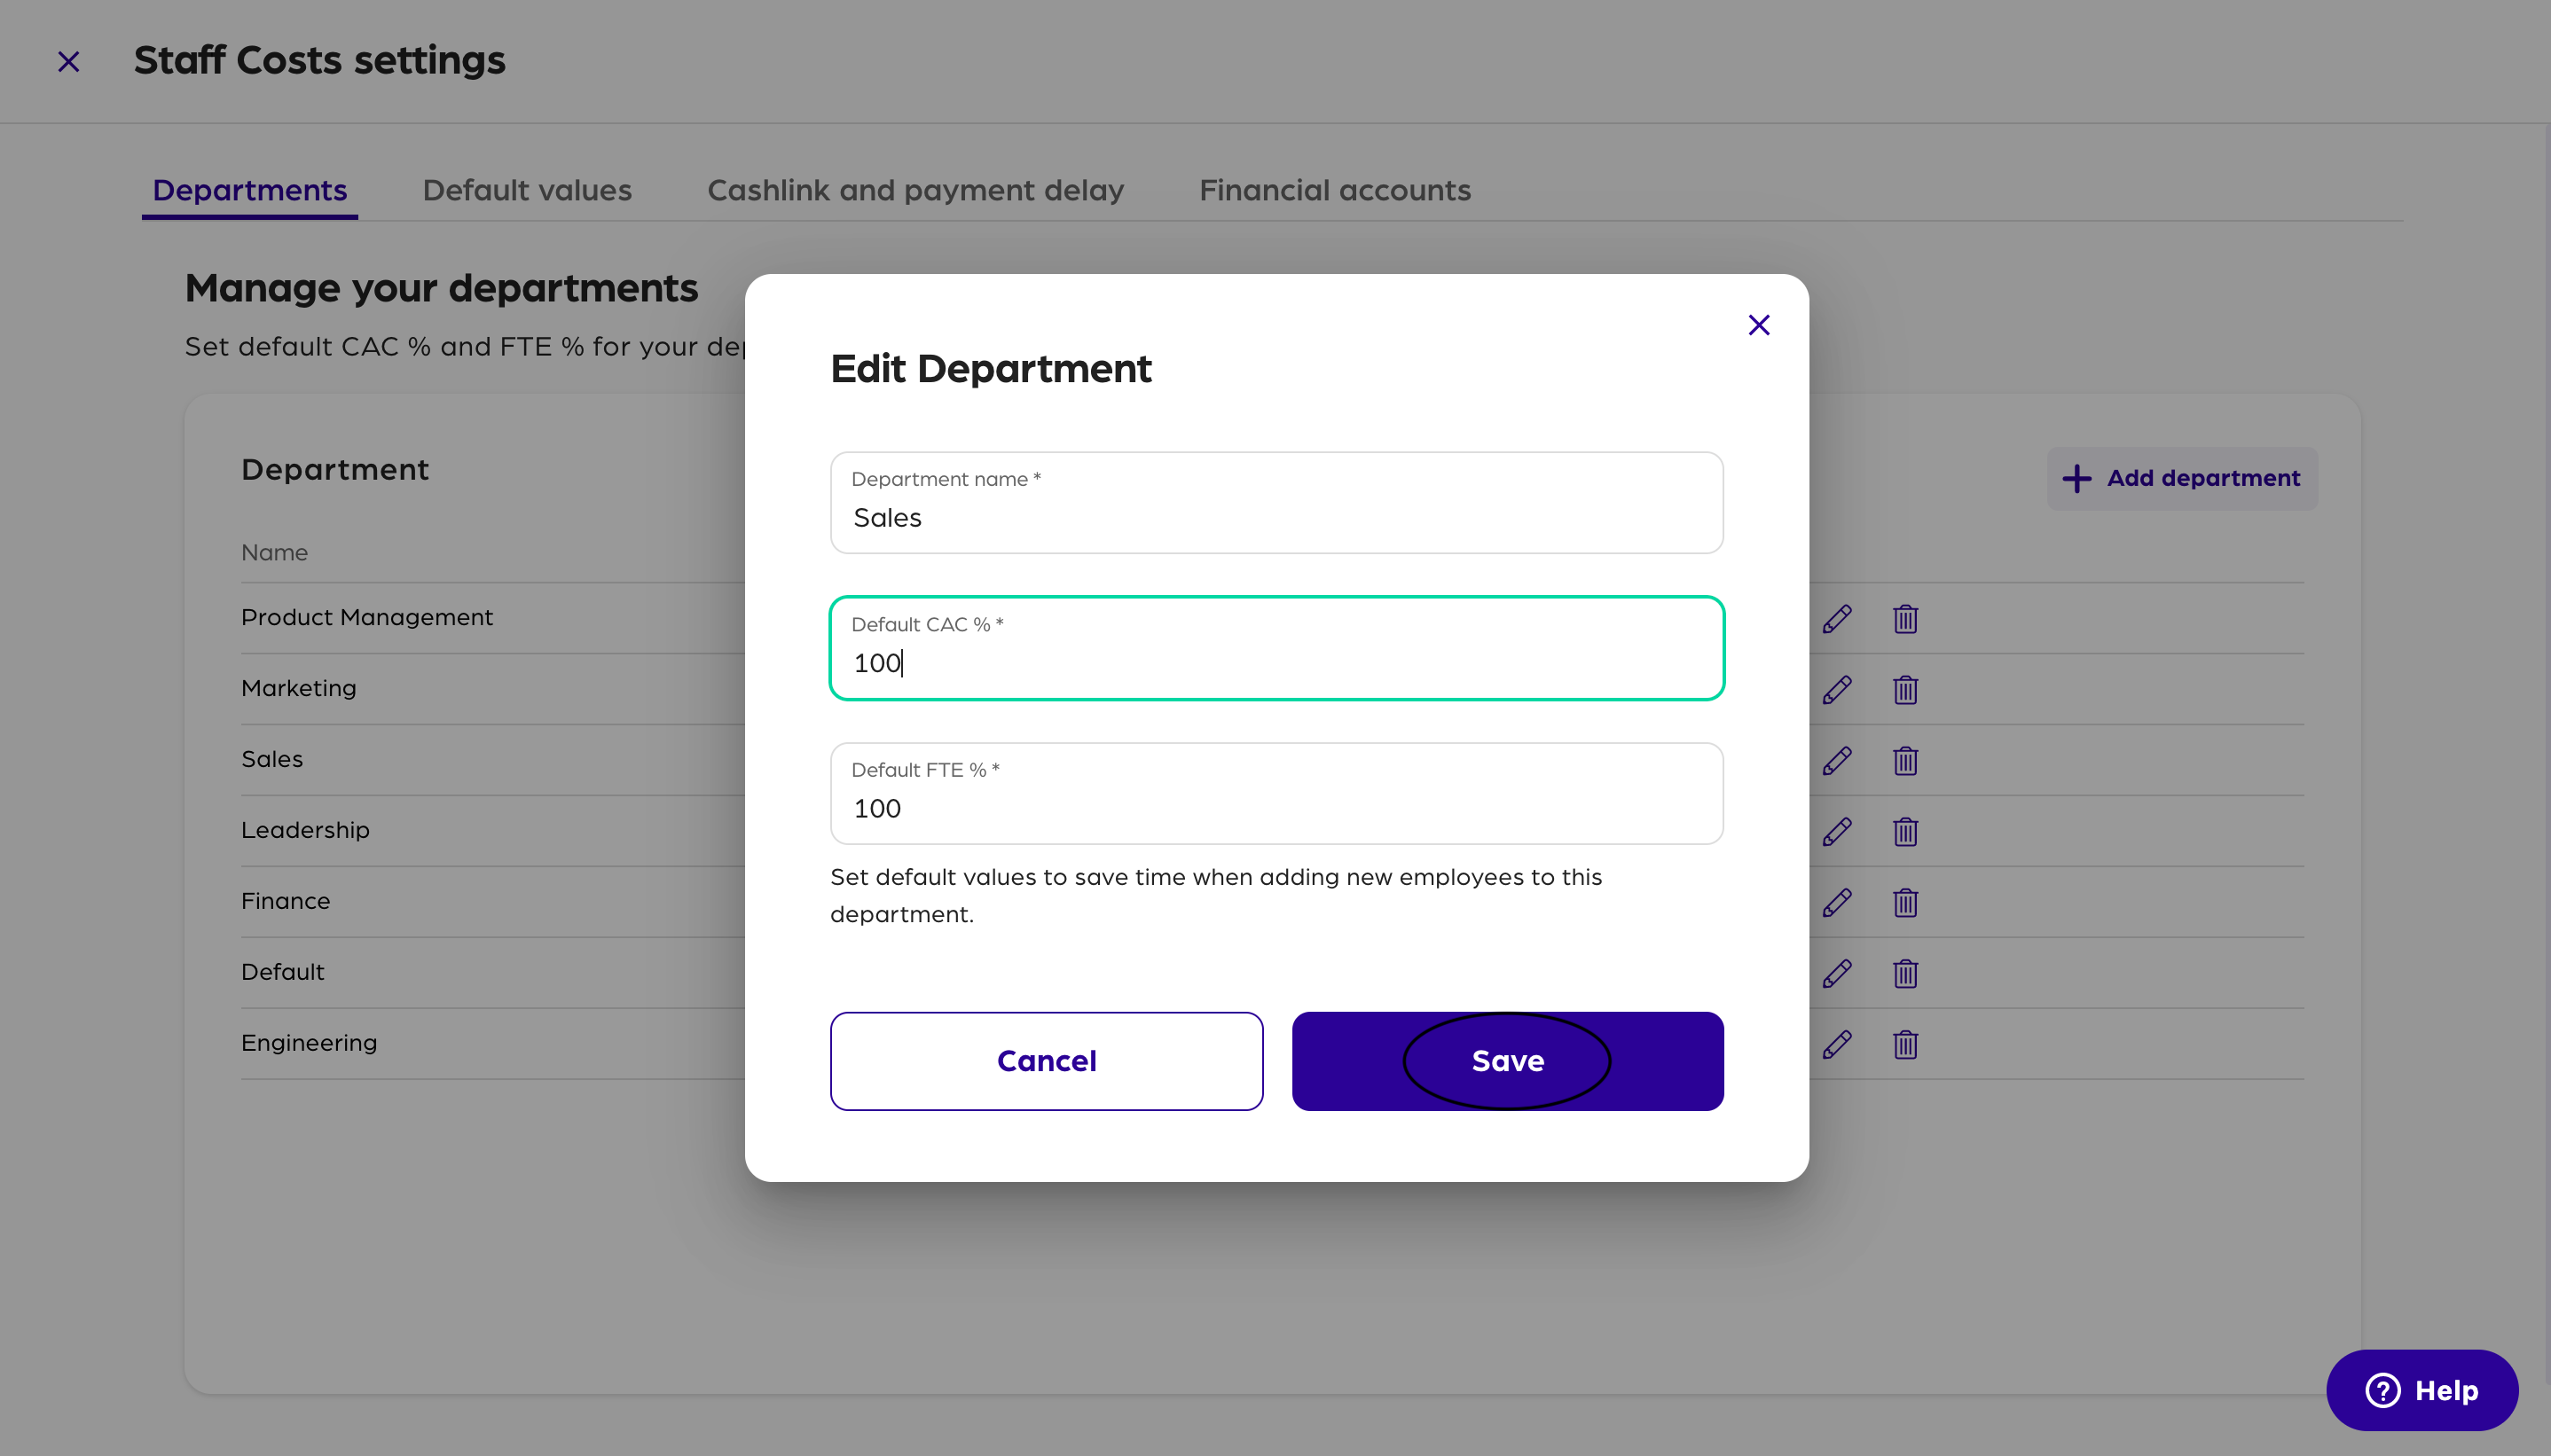Click the Name column header
The width and height of the screenshot is (2551, 1456).
[x=274, y=552]
